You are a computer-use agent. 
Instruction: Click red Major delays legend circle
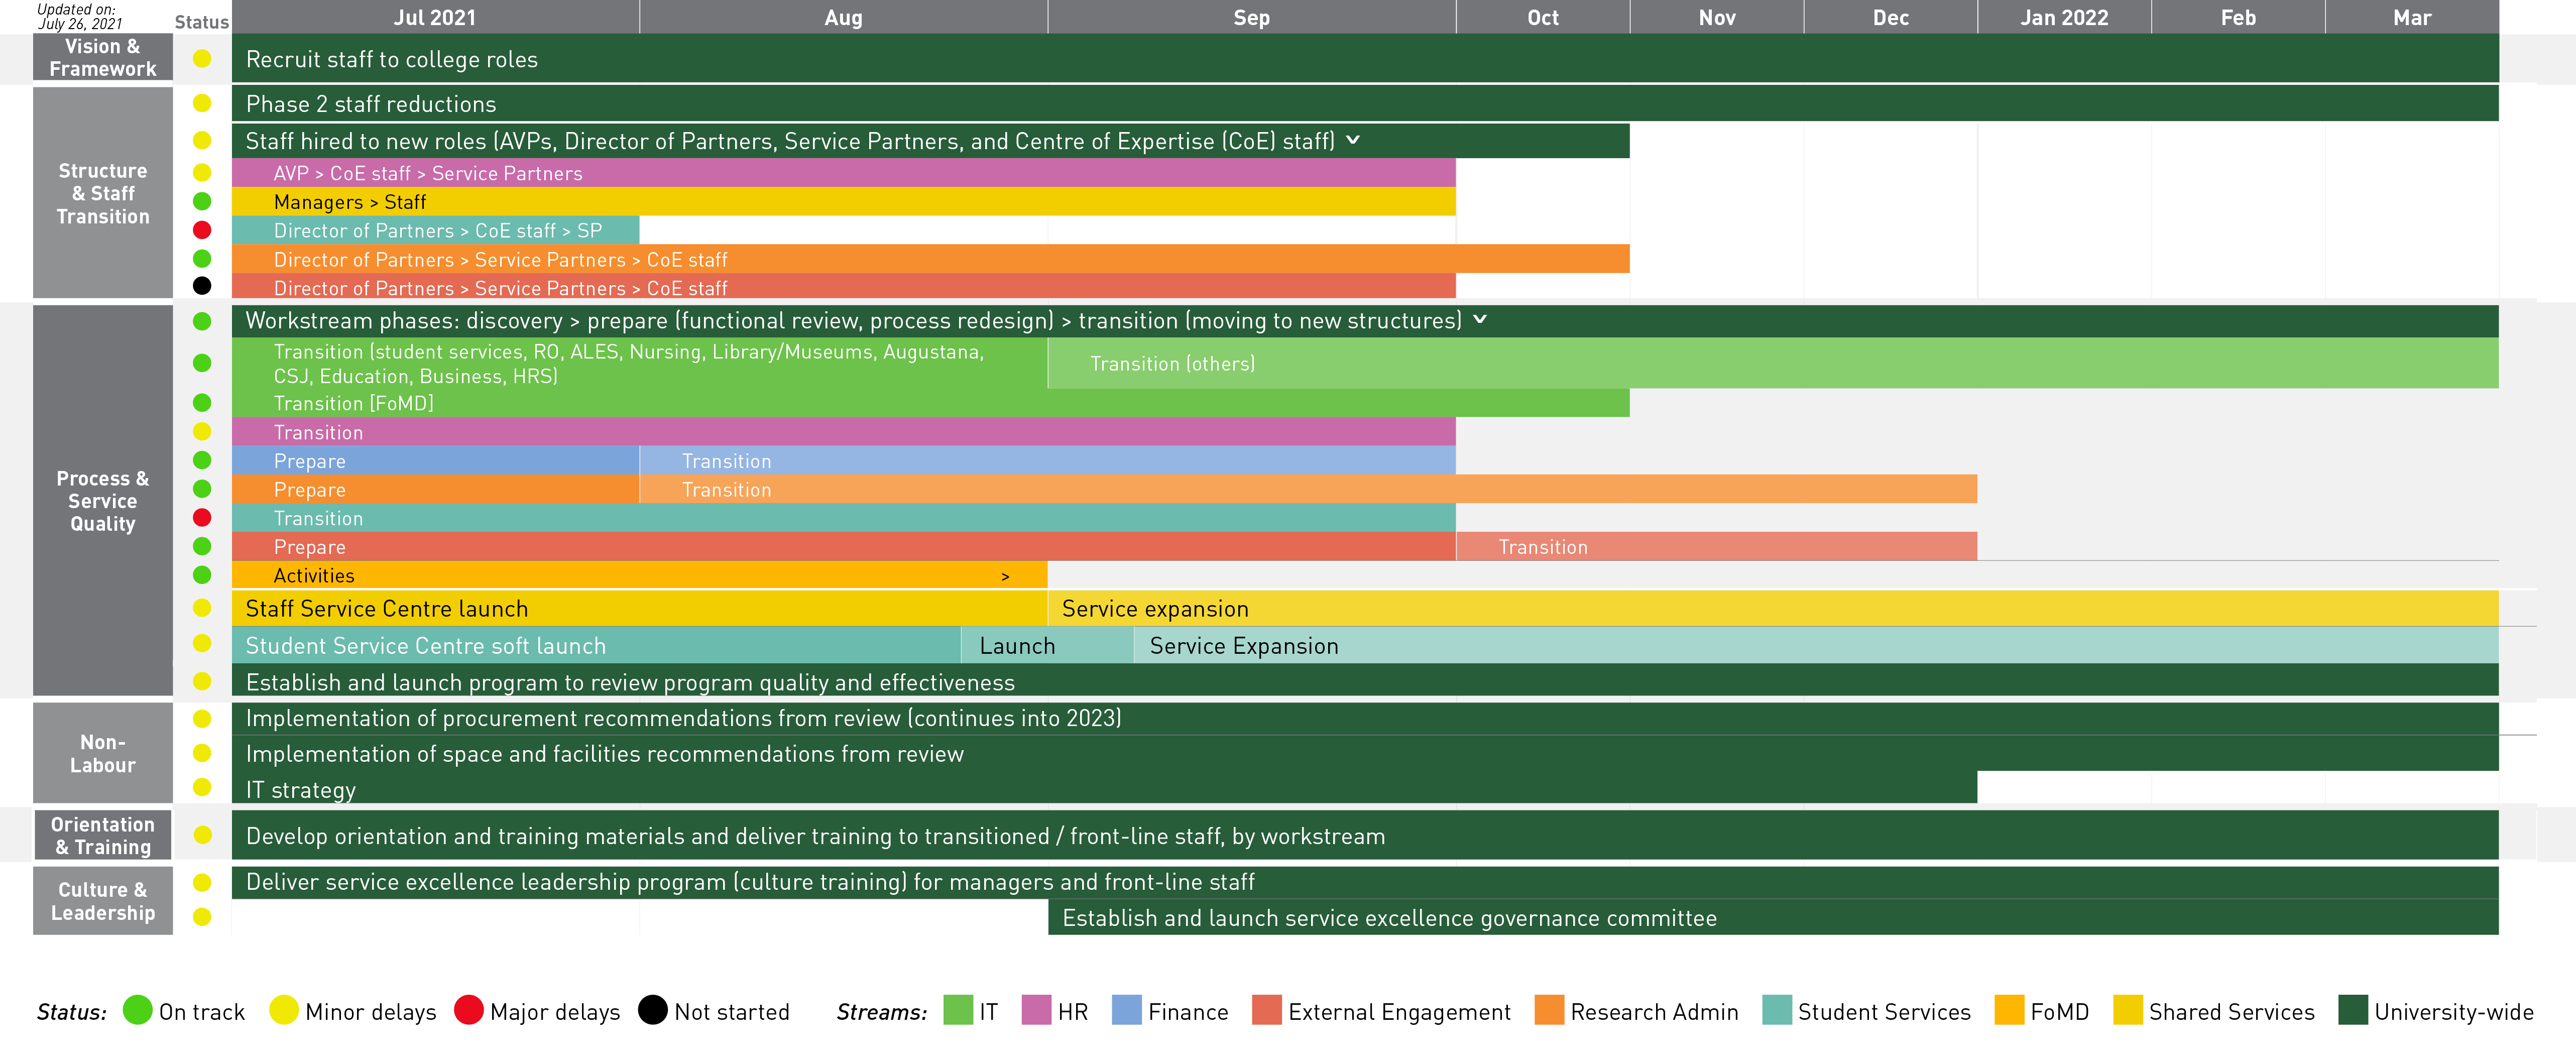tap(468, 1010)
